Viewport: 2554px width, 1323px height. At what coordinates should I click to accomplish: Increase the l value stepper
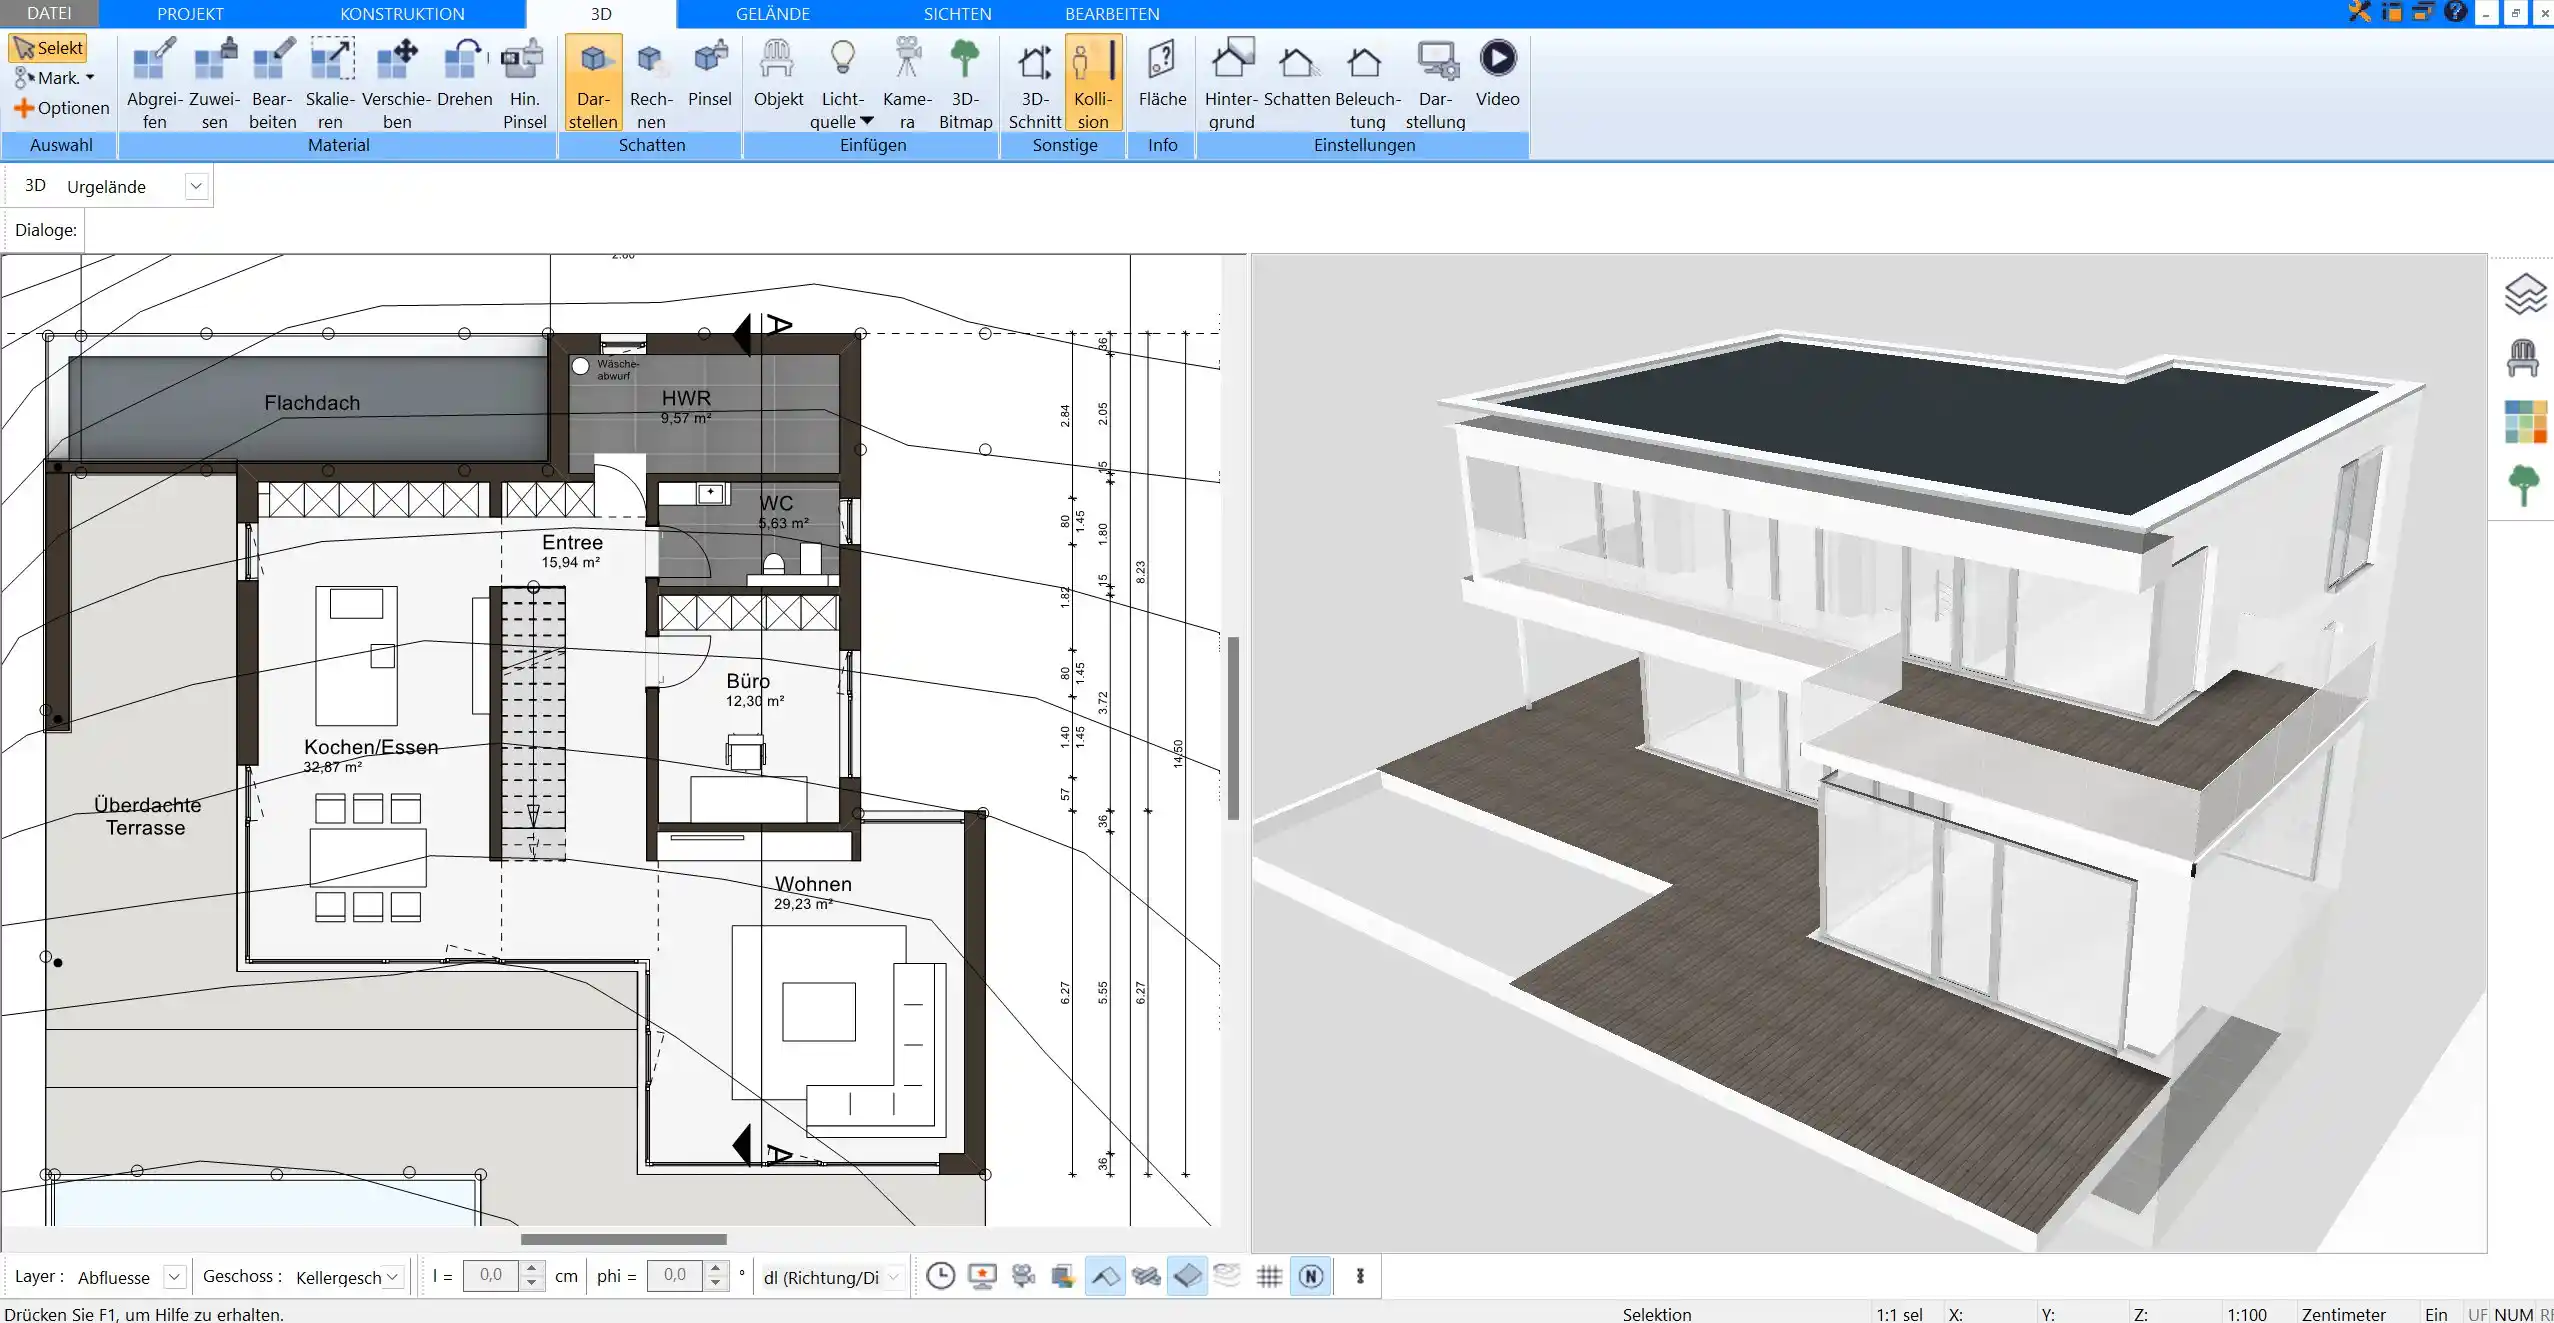pyautogui.click(x=532, y=1268)
